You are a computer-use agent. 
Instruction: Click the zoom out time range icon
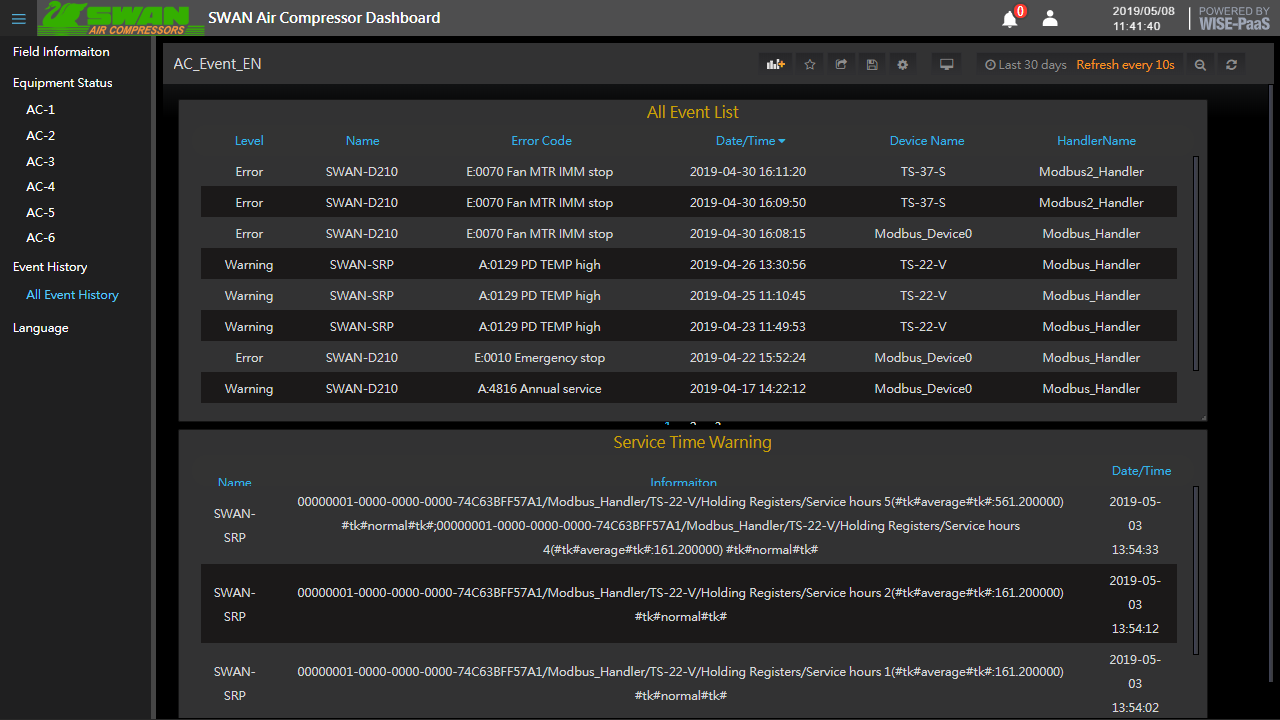coord(1200,64)
